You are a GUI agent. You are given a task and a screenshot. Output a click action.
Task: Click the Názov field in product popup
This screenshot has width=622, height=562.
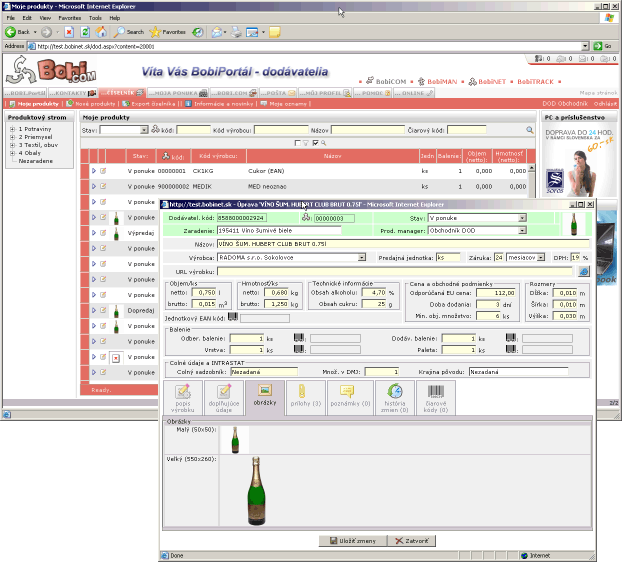pyautogui.click(x=403, y=244)
